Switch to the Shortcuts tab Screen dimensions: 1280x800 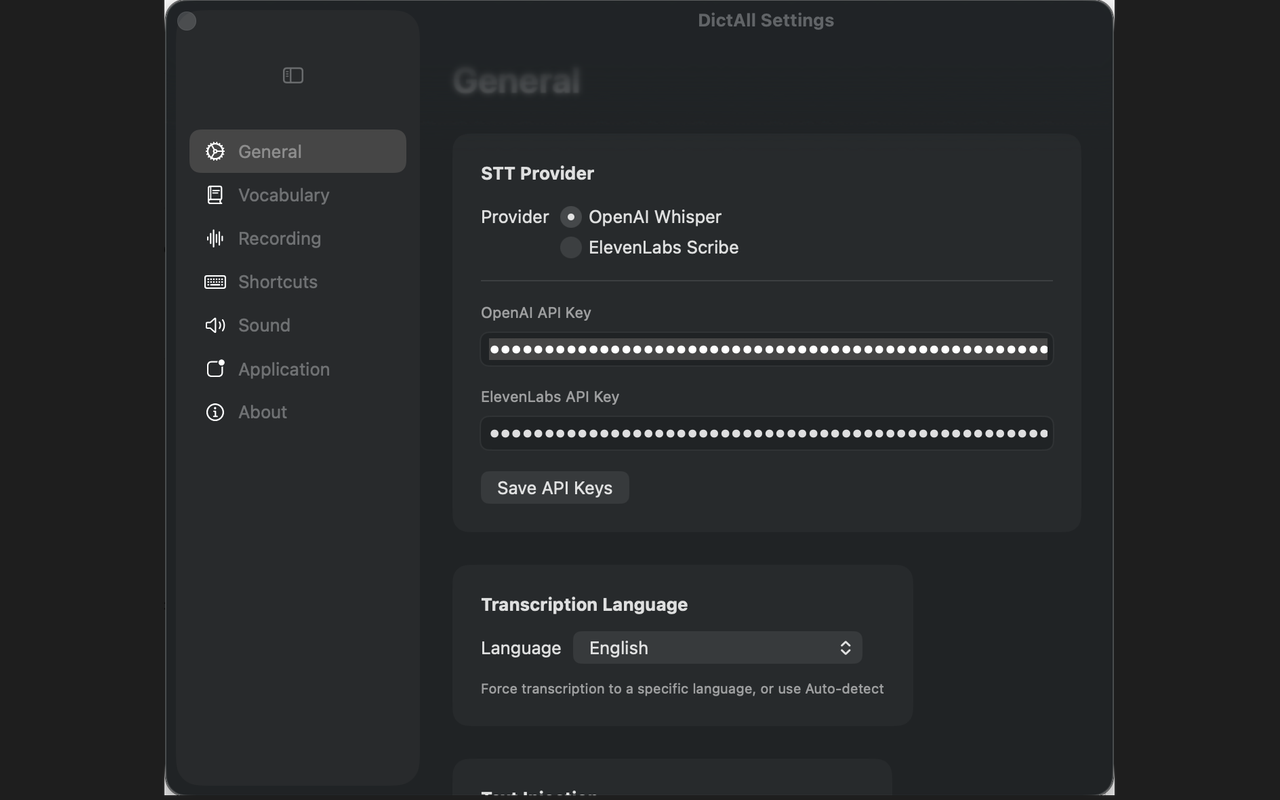[x=277, y=281]
